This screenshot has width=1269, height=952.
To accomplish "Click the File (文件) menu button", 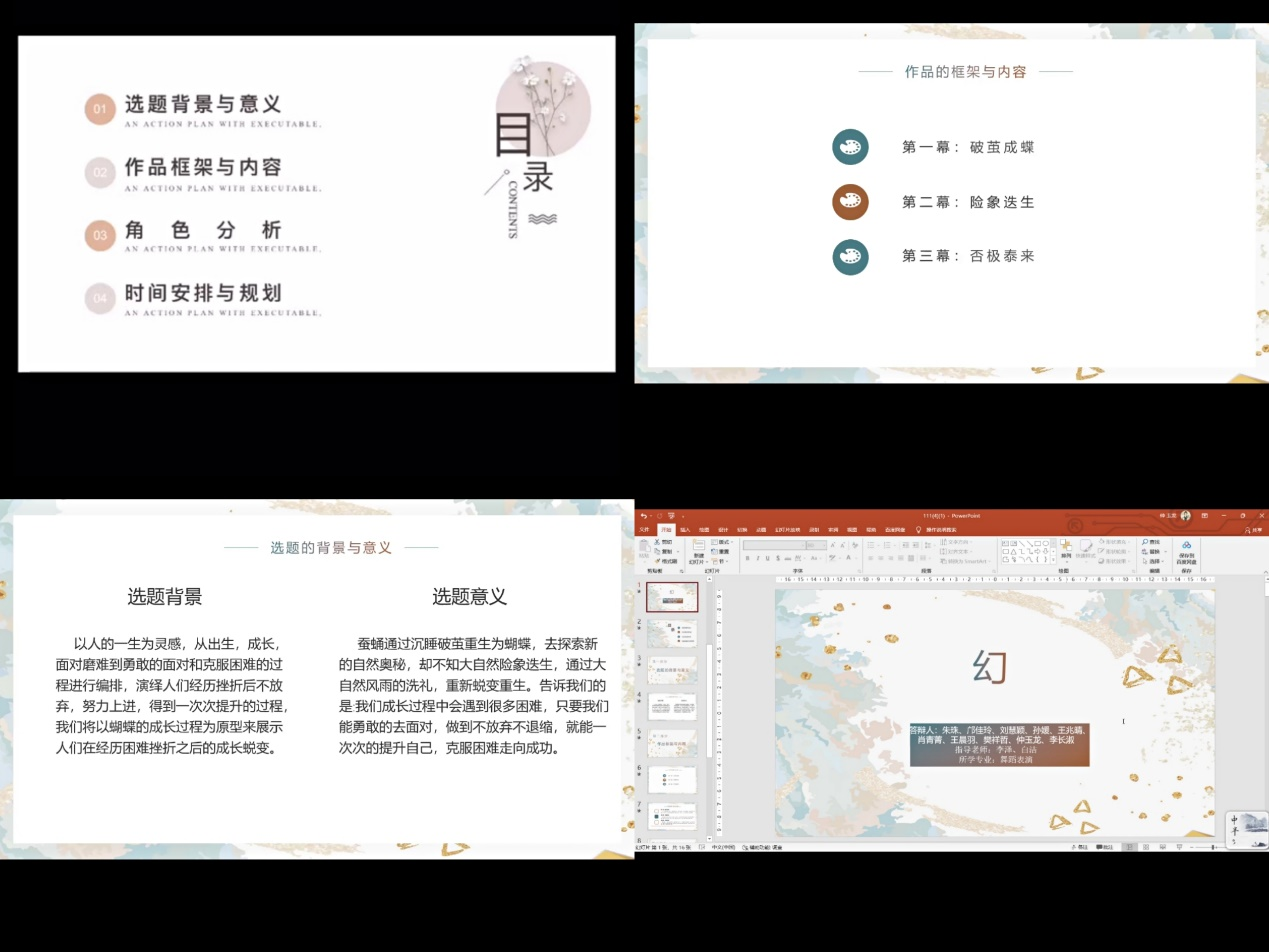I will pyautogui.click(x=644, y=530).
